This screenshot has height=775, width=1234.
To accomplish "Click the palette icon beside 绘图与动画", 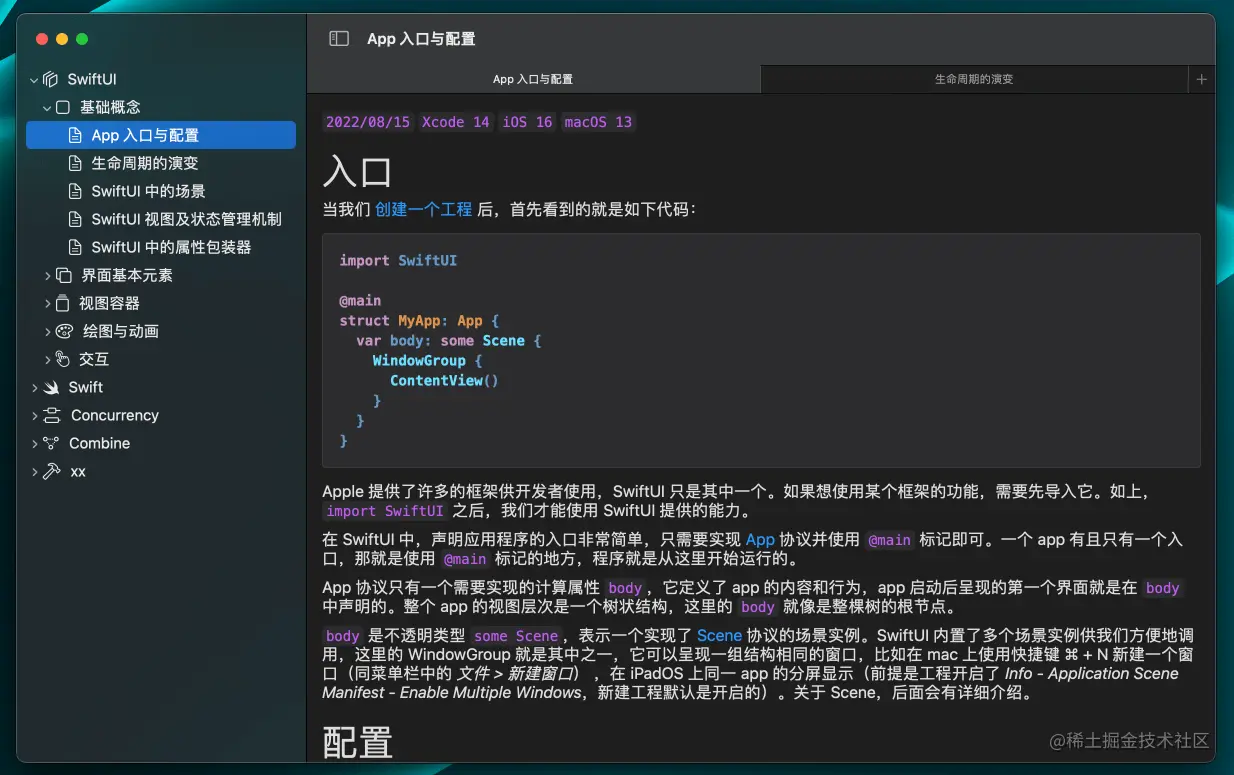I will 65,331.
